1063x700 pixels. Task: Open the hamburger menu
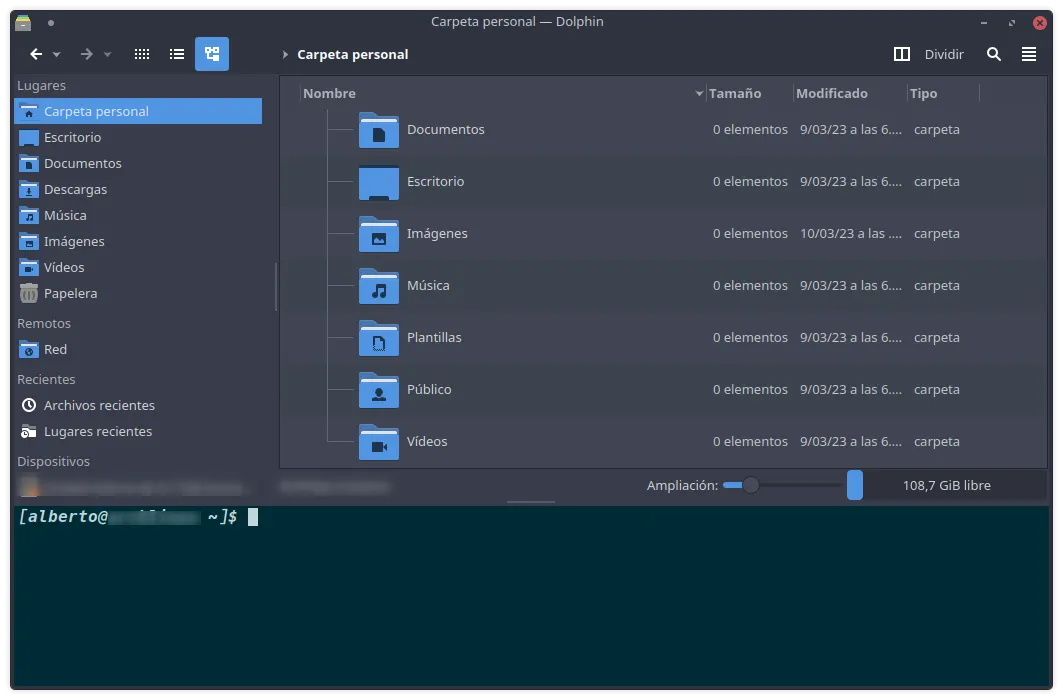click(x=1029, y=54)
